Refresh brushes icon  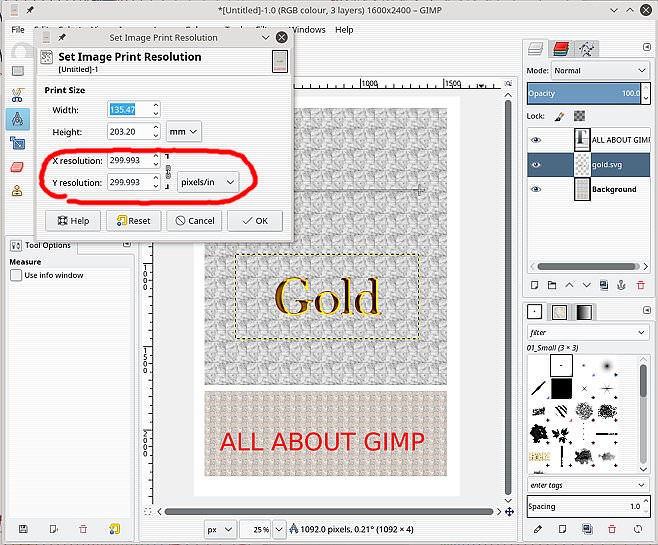638,529
